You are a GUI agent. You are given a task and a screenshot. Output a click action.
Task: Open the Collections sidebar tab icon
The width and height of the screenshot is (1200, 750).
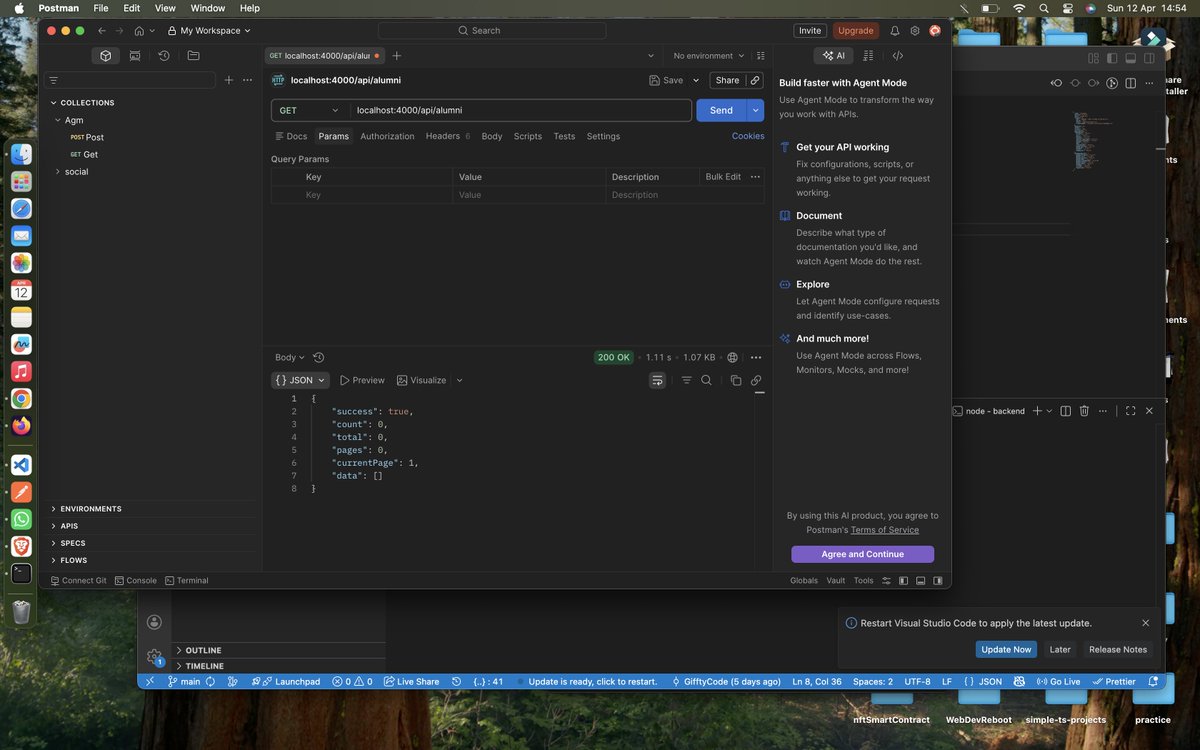coord(105,56)
